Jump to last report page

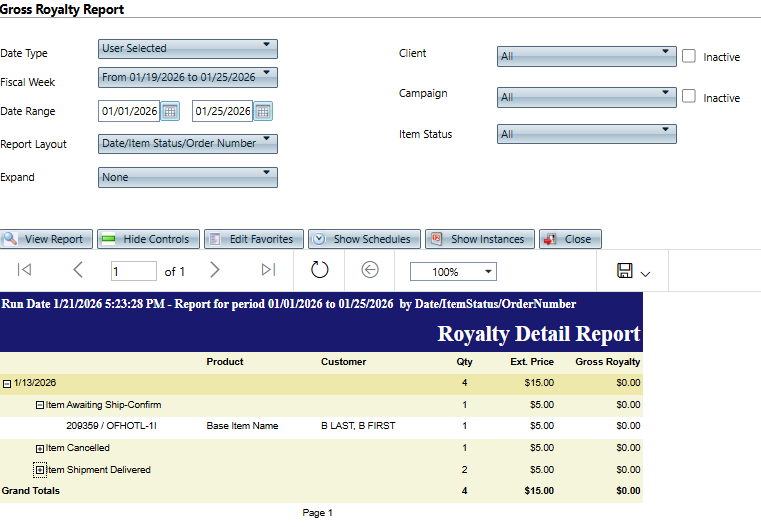tap(267, 270)
